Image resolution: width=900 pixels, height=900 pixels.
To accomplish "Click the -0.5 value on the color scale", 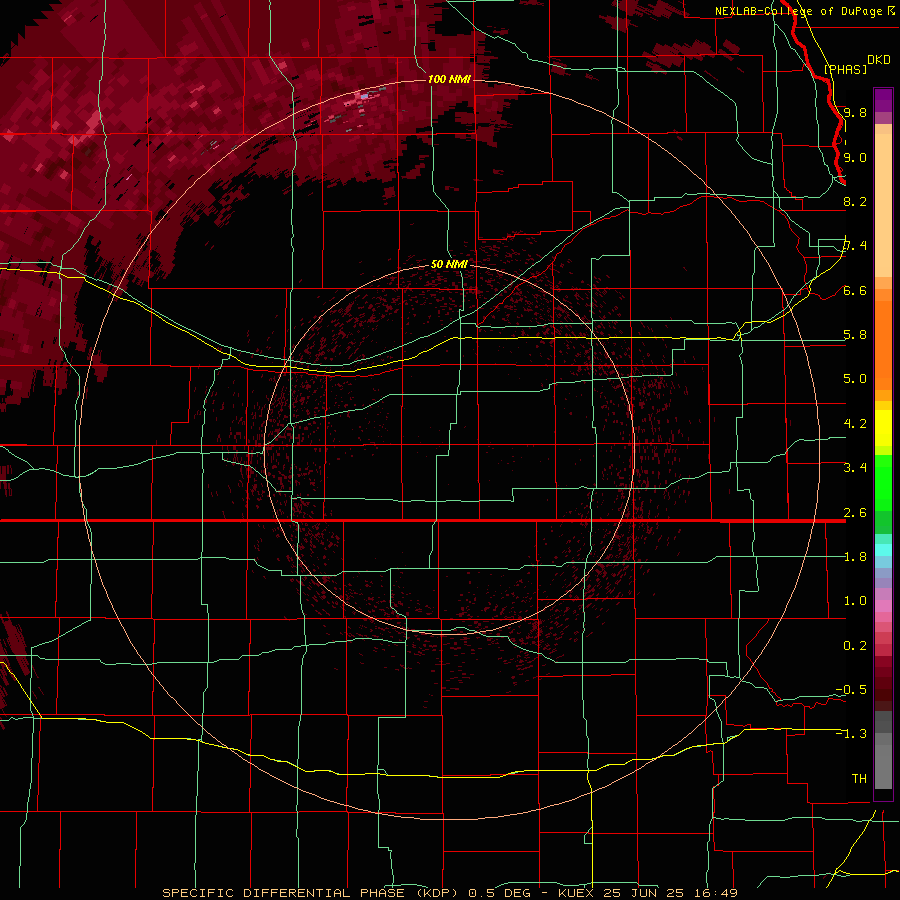I will tap(851, 690).
